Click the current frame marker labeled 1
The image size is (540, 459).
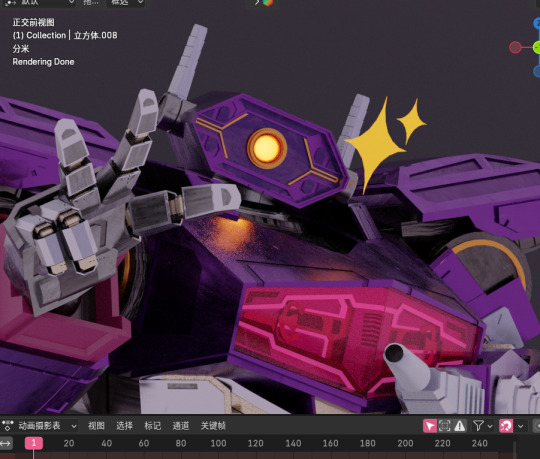[33, 443]
